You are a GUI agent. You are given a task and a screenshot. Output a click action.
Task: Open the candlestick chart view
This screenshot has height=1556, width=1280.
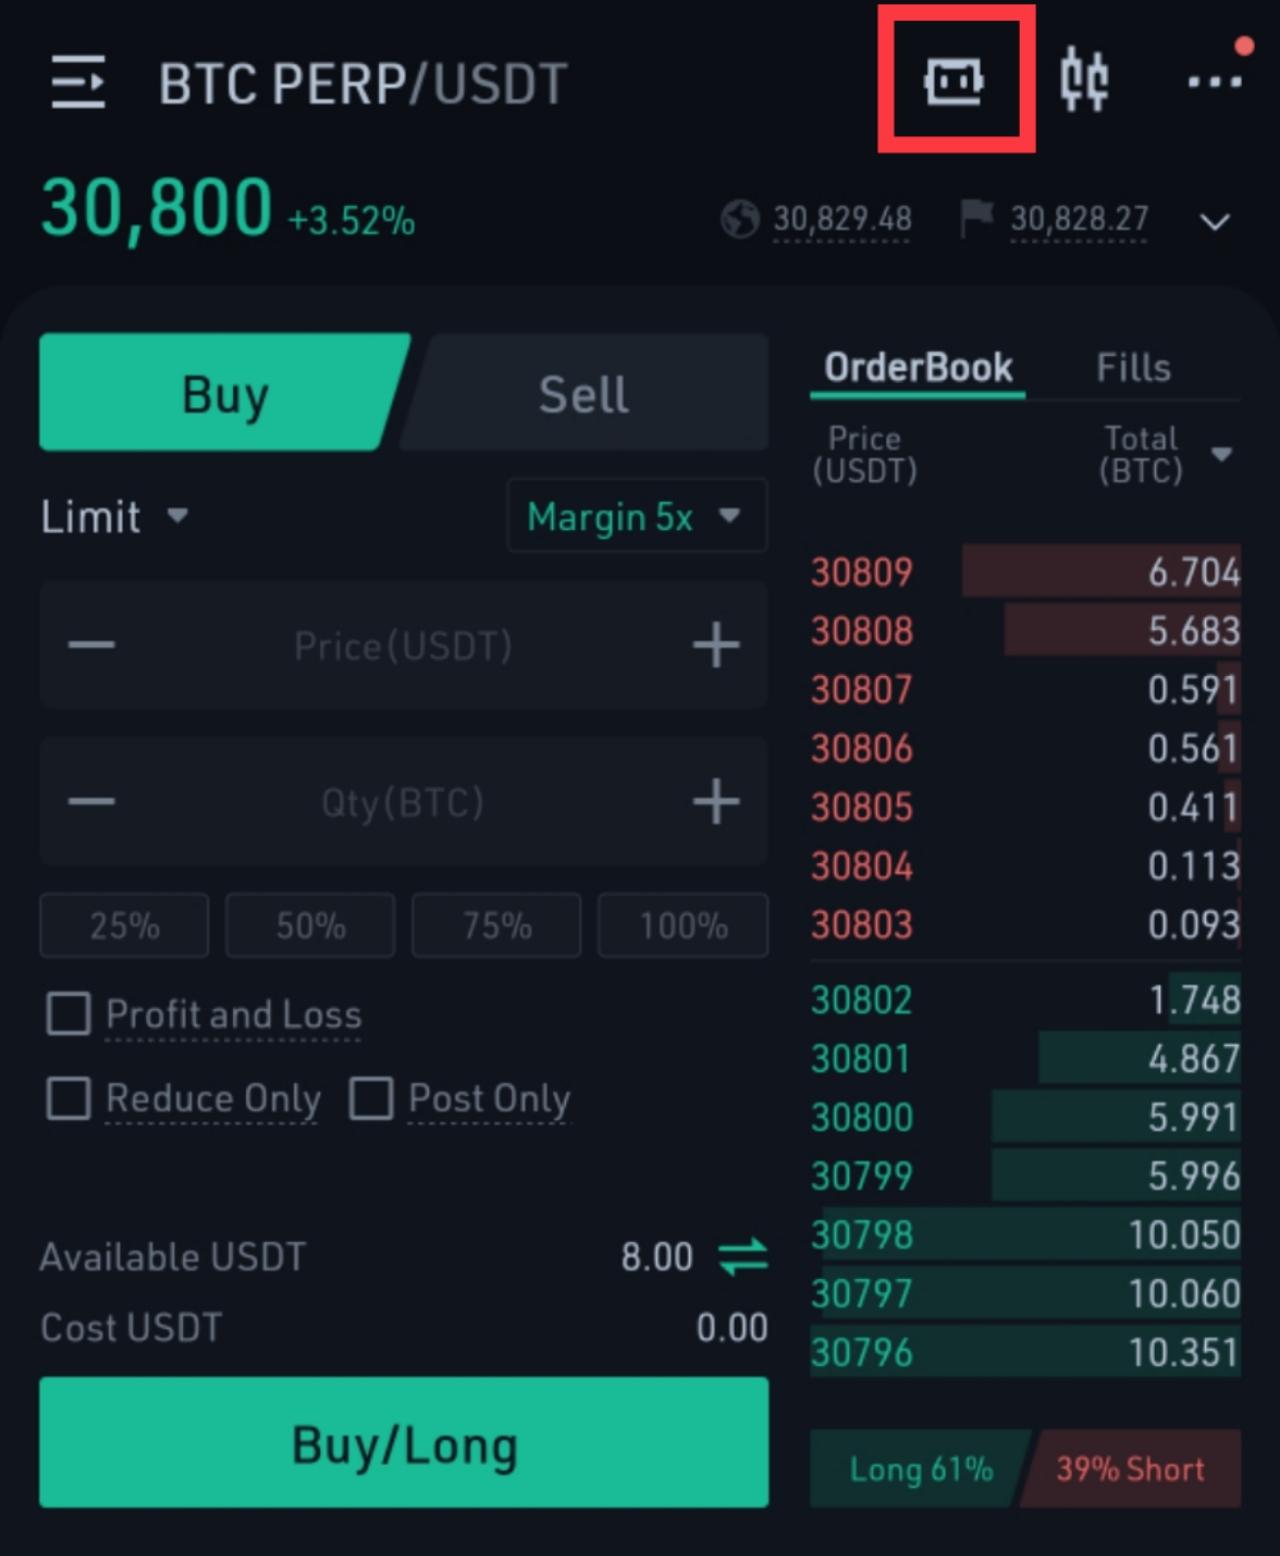click(1084, 79)
